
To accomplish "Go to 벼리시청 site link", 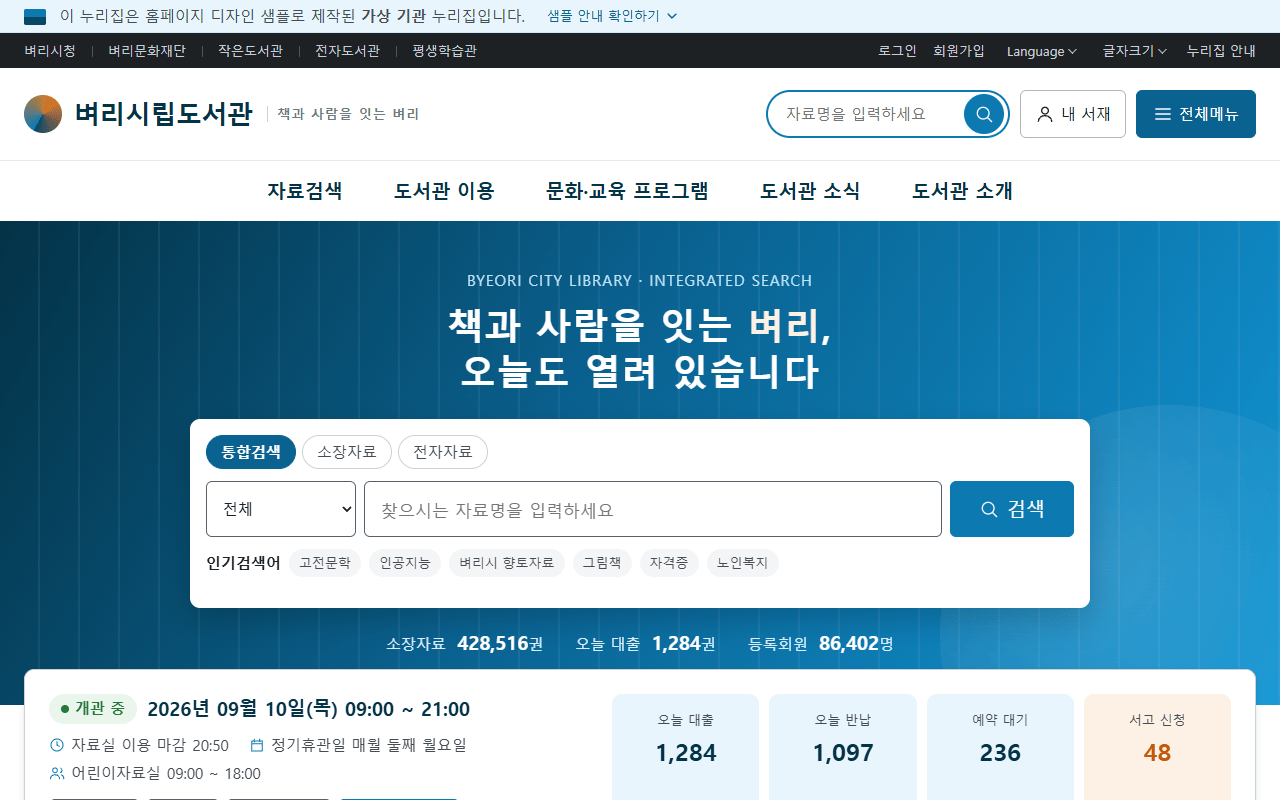I will pos(50,51).
